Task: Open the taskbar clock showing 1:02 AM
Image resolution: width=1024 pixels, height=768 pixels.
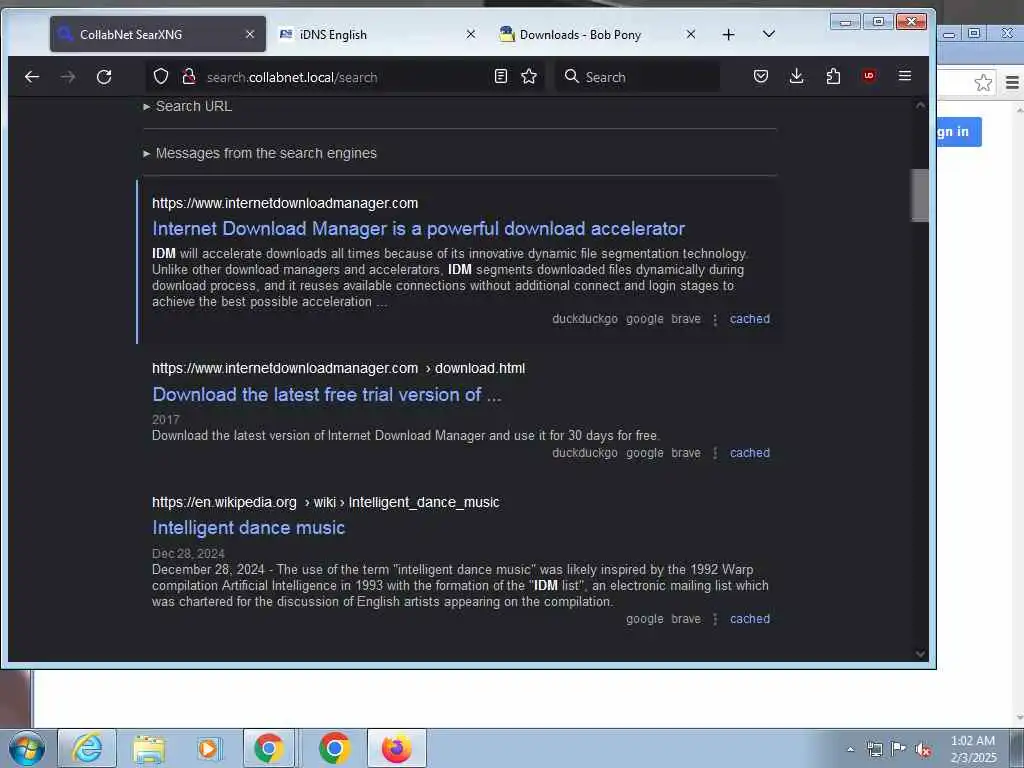Action: tap(973, 749)
